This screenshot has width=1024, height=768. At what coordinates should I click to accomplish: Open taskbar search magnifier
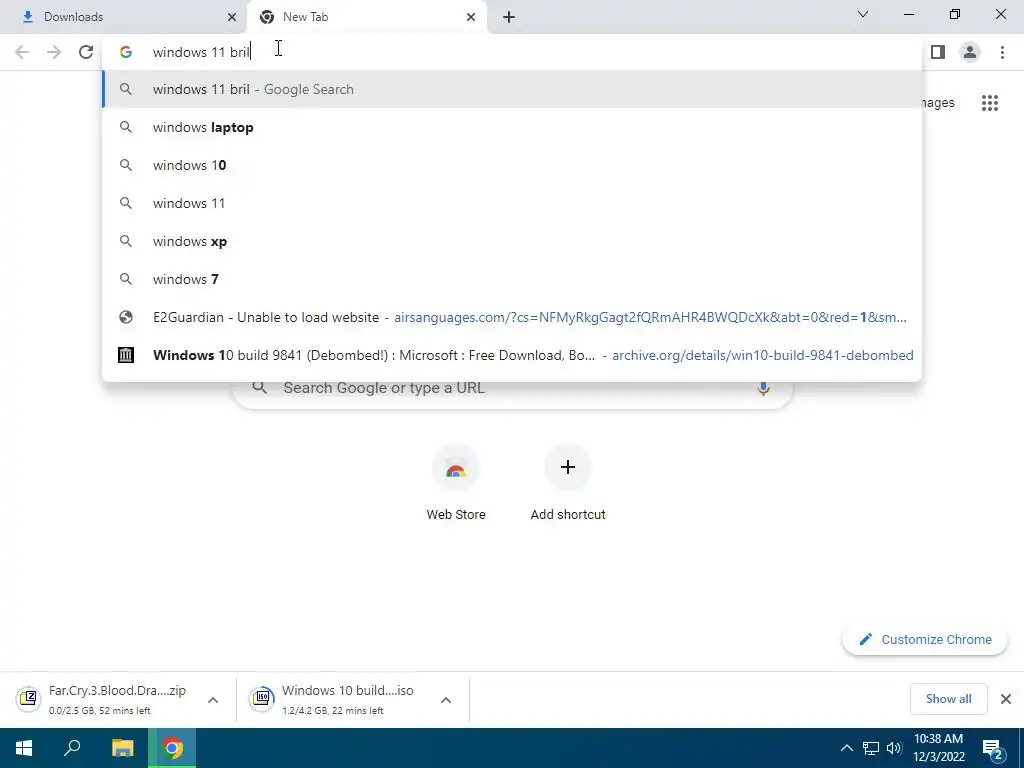72,748
